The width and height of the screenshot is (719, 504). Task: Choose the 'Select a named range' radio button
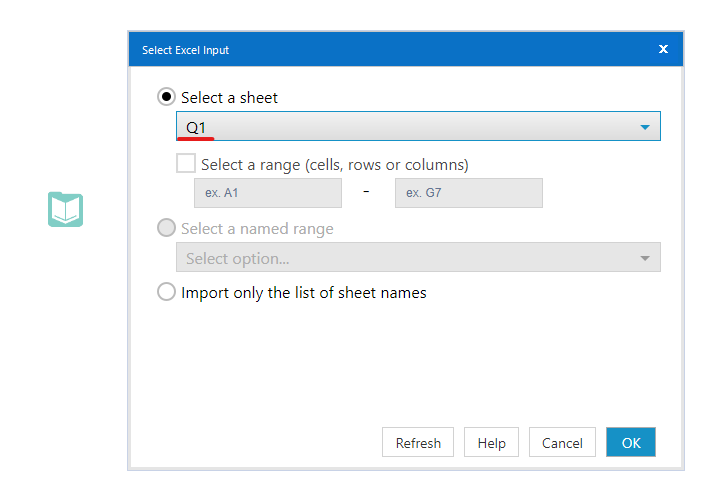(167, 228)
